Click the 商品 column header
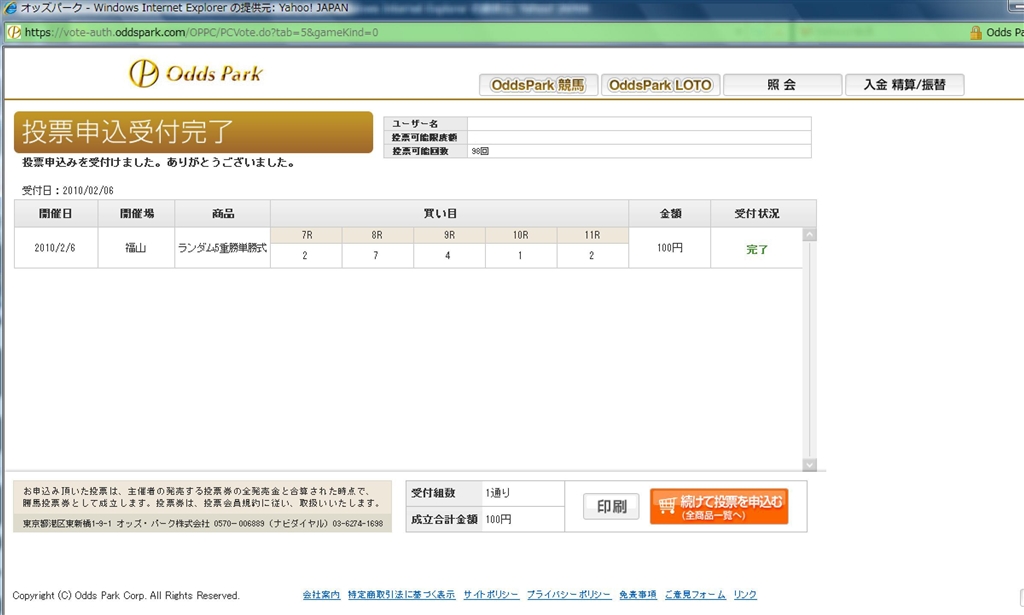 (x=223, y=213)
